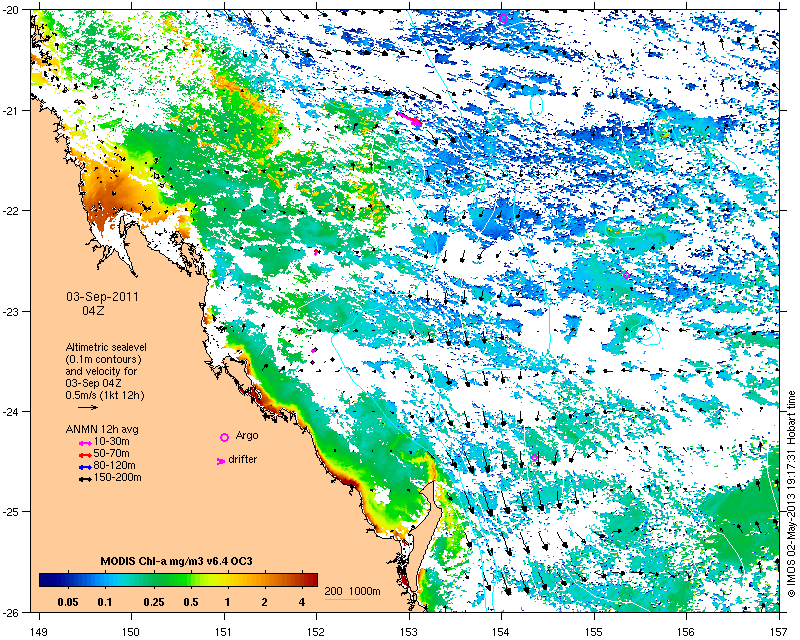Click the '03-Sep-2011' date label
This screenshot has height=640, width=800.
(102, 297)
